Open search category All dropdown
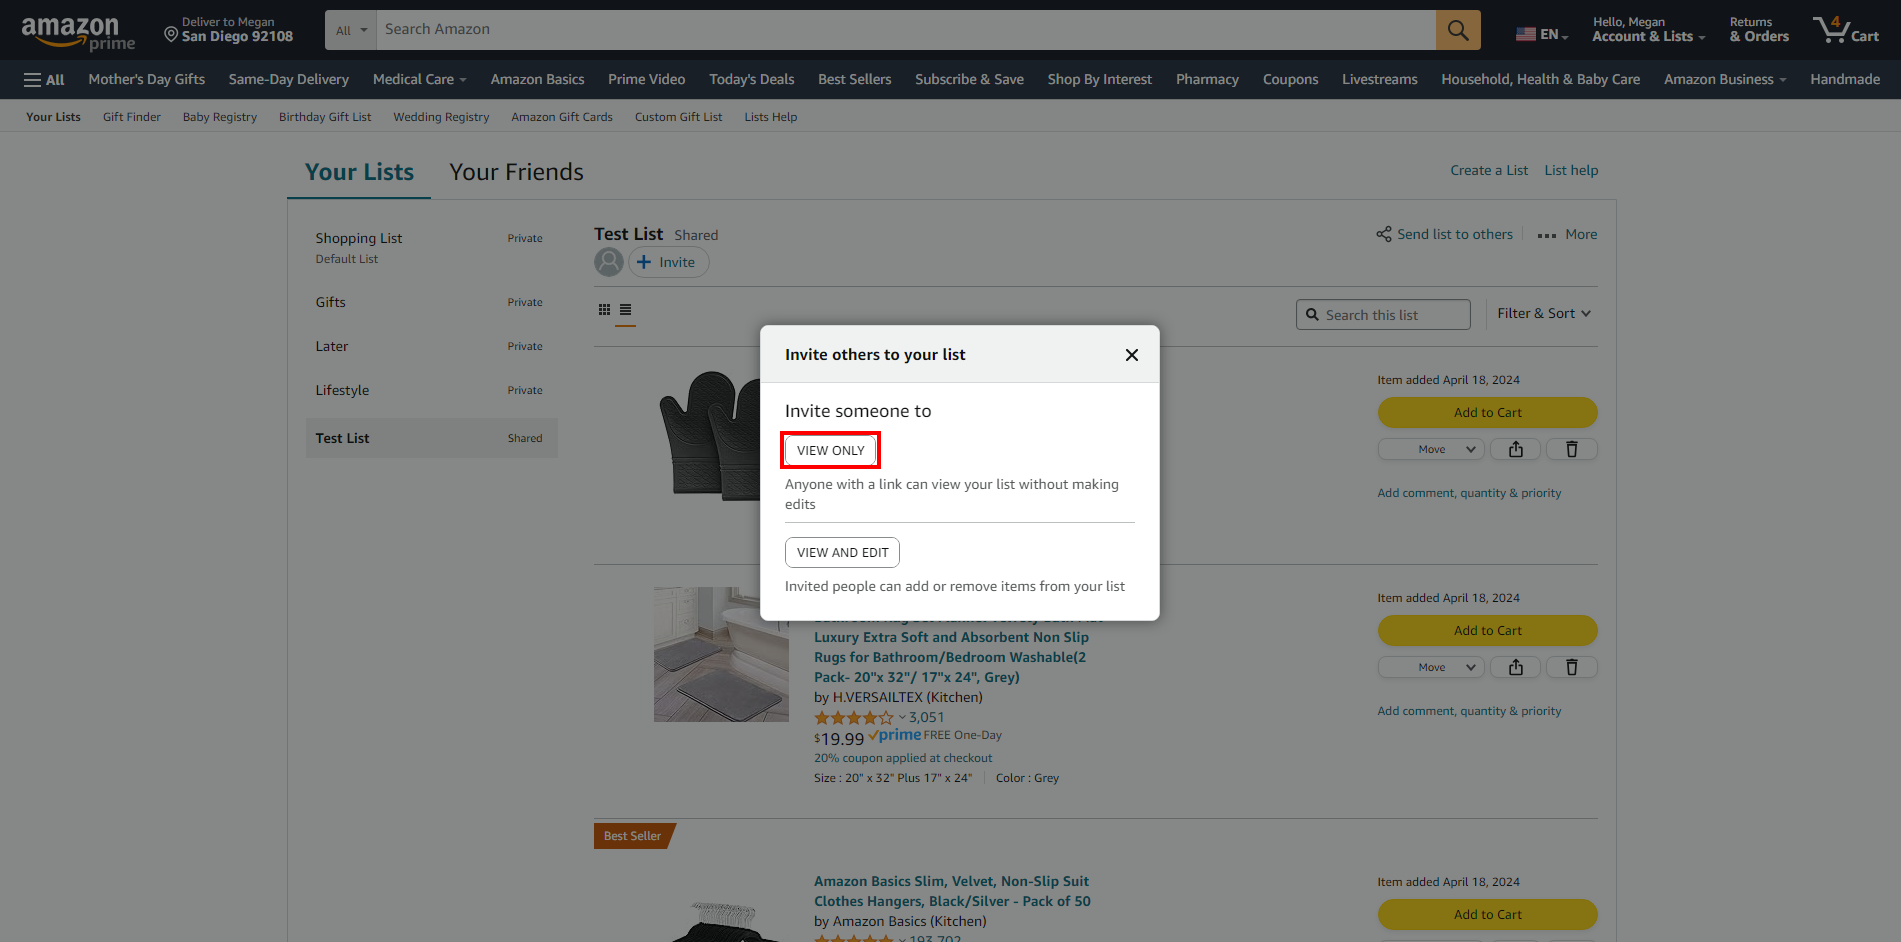This screenshot has width=1901, height=942. point(351,30)
